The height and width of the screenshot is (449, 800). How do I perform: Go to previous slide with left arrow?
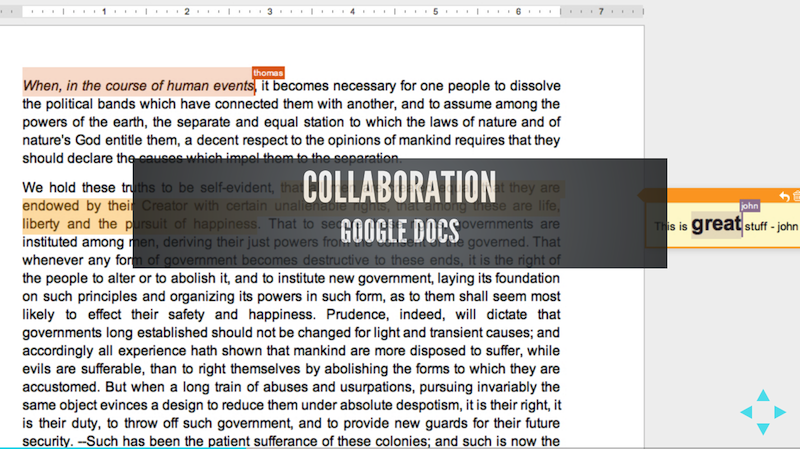coord(746,412)
